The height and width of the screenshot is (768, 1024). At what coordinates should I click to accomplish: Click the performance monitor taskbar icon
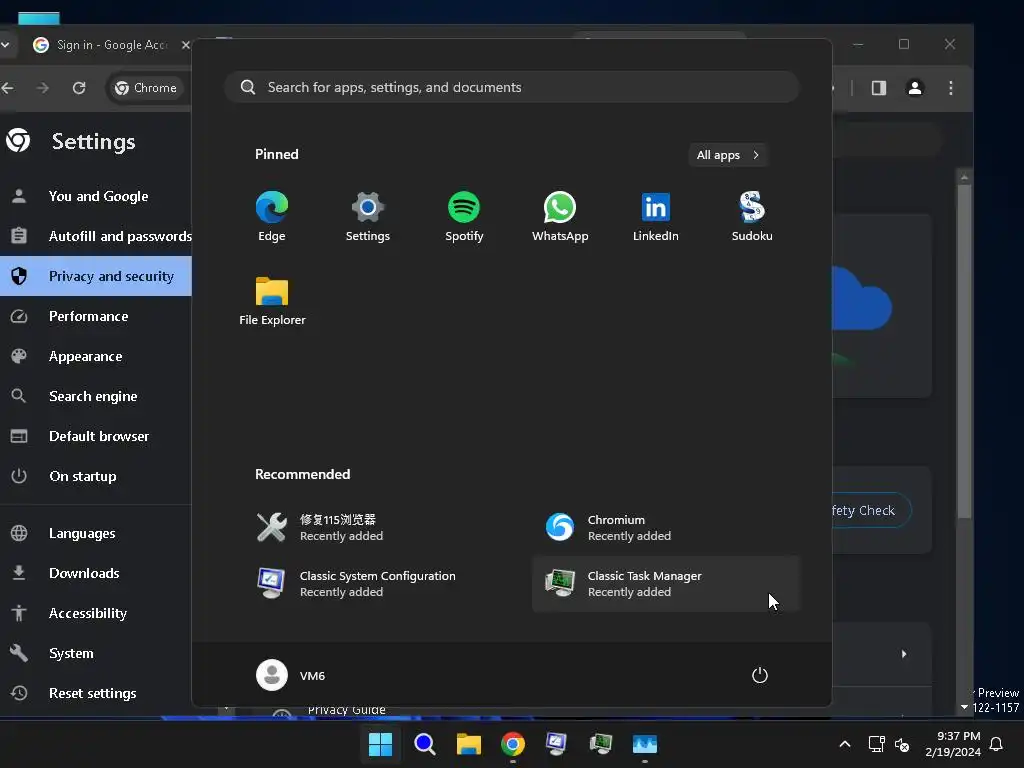[x=645, y=744]
